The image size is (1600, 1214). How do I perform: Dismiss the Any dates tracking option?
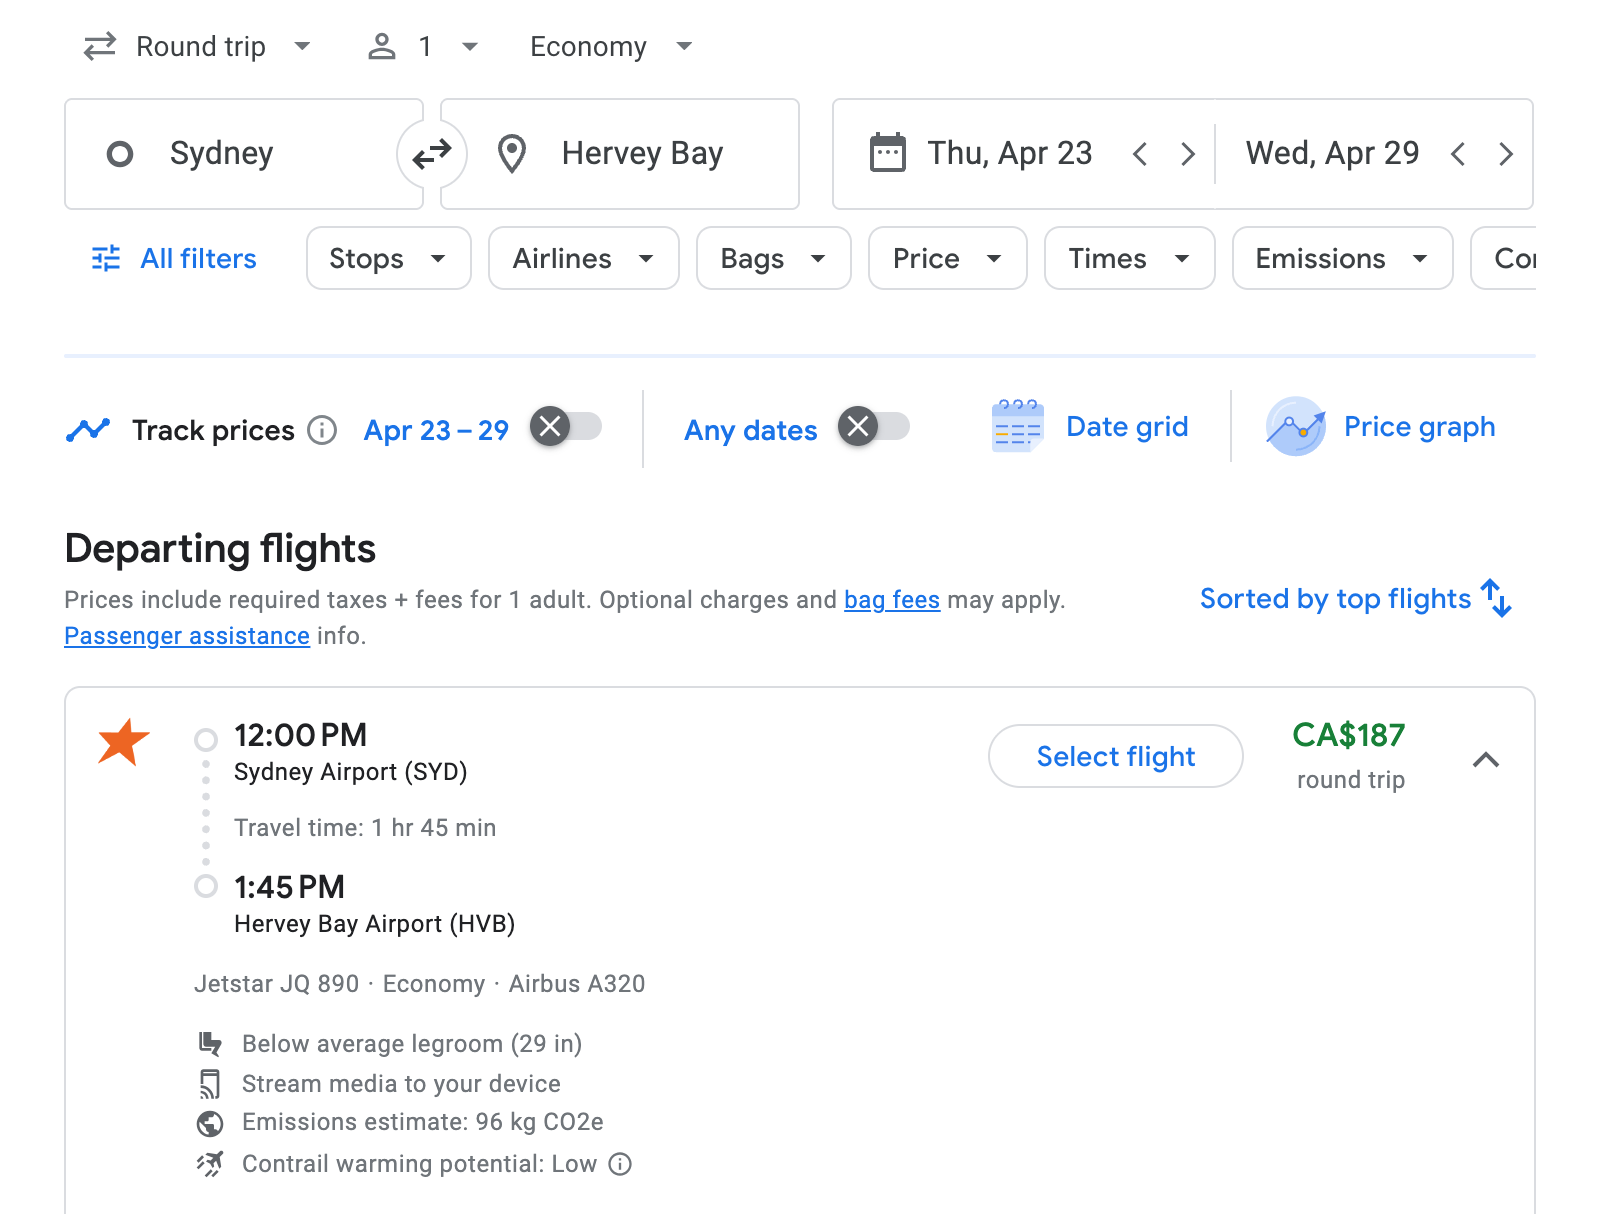(858, 427)
